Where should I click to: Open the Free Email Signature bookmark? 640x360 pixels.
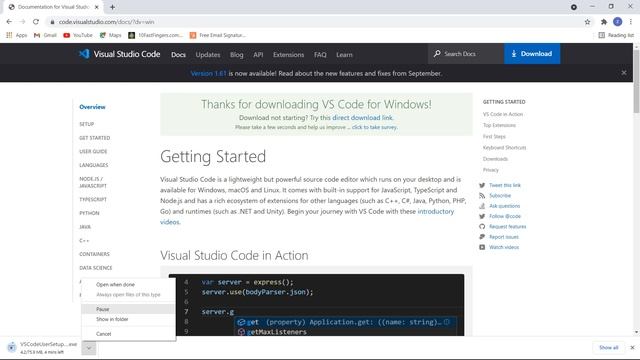[x=218, y=36]
